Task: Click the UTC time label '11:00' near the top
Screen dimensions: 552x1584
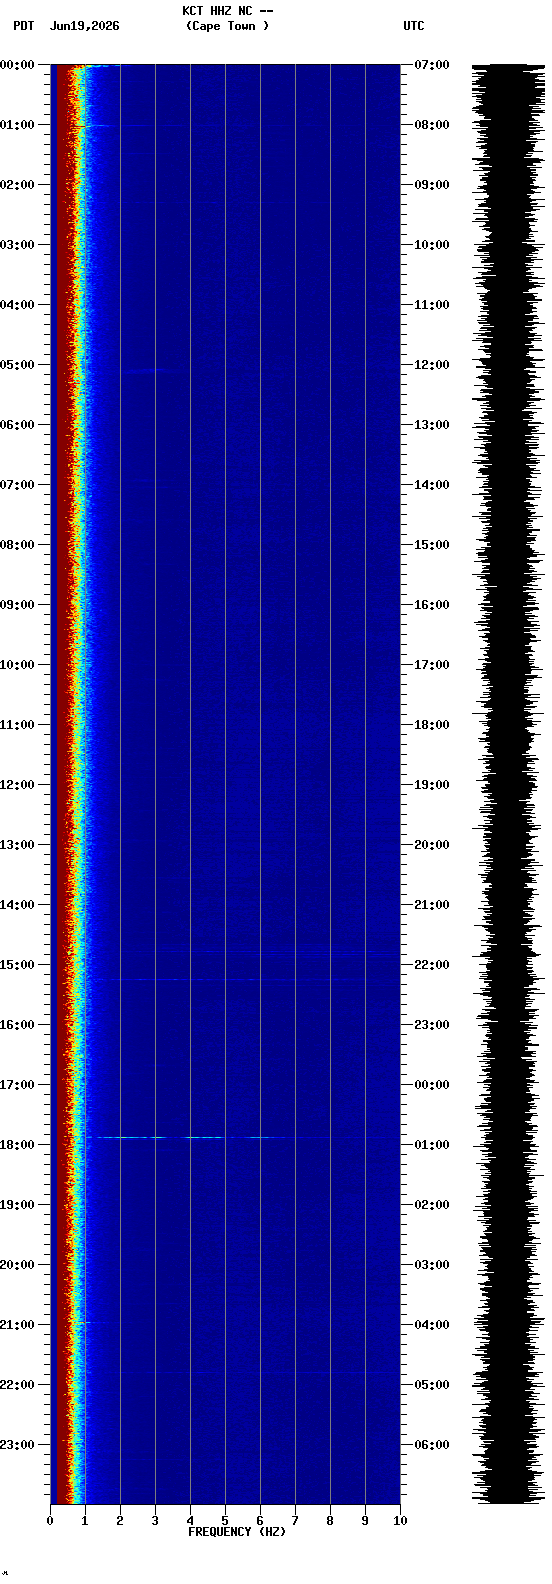Action: 431,305
